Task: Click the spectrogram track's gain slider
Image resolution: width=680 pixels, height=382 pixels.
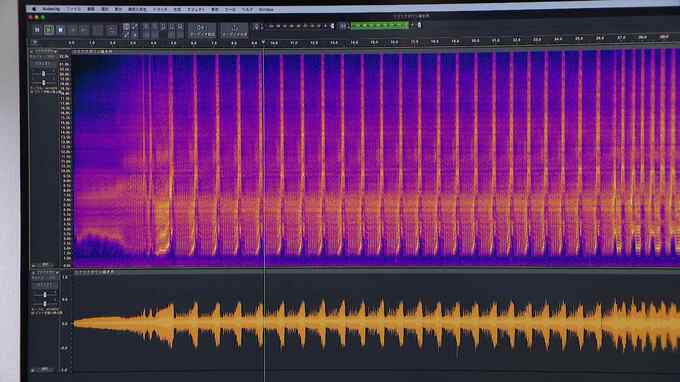Action: pyautogui.click(x=43, y=75)
